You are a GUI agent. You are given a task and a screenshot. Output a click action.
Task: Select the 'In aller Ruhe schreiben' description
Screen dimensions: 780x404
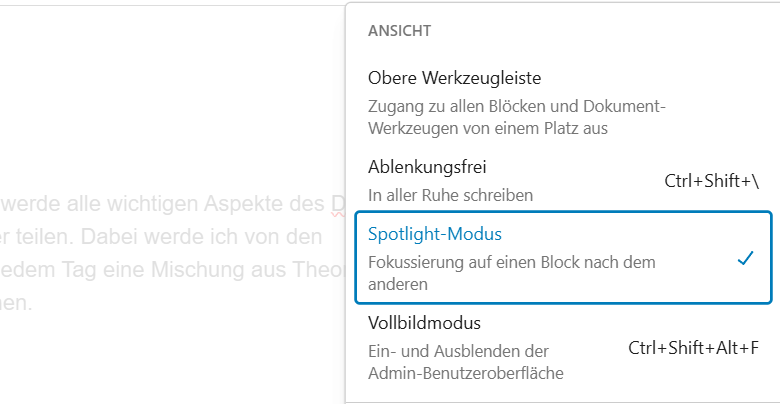tap(450, 195)
